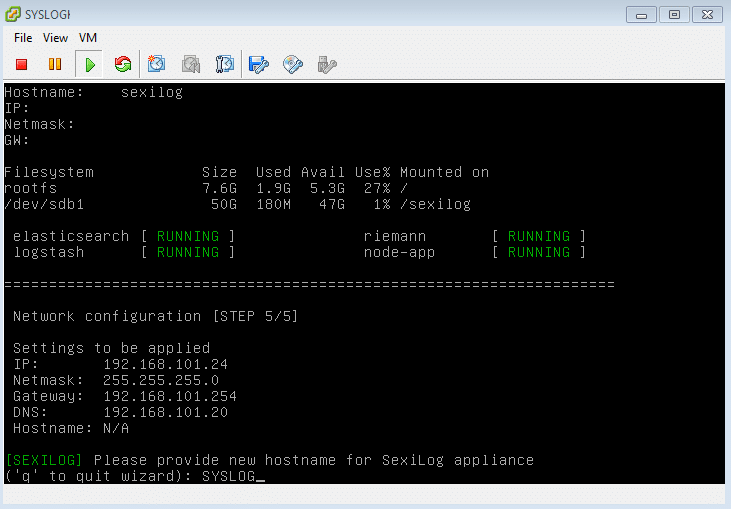This screenshot has height=509, width=731.
Task: Click the elasticsearch RUNNING status
Action: tap(188, 236)
